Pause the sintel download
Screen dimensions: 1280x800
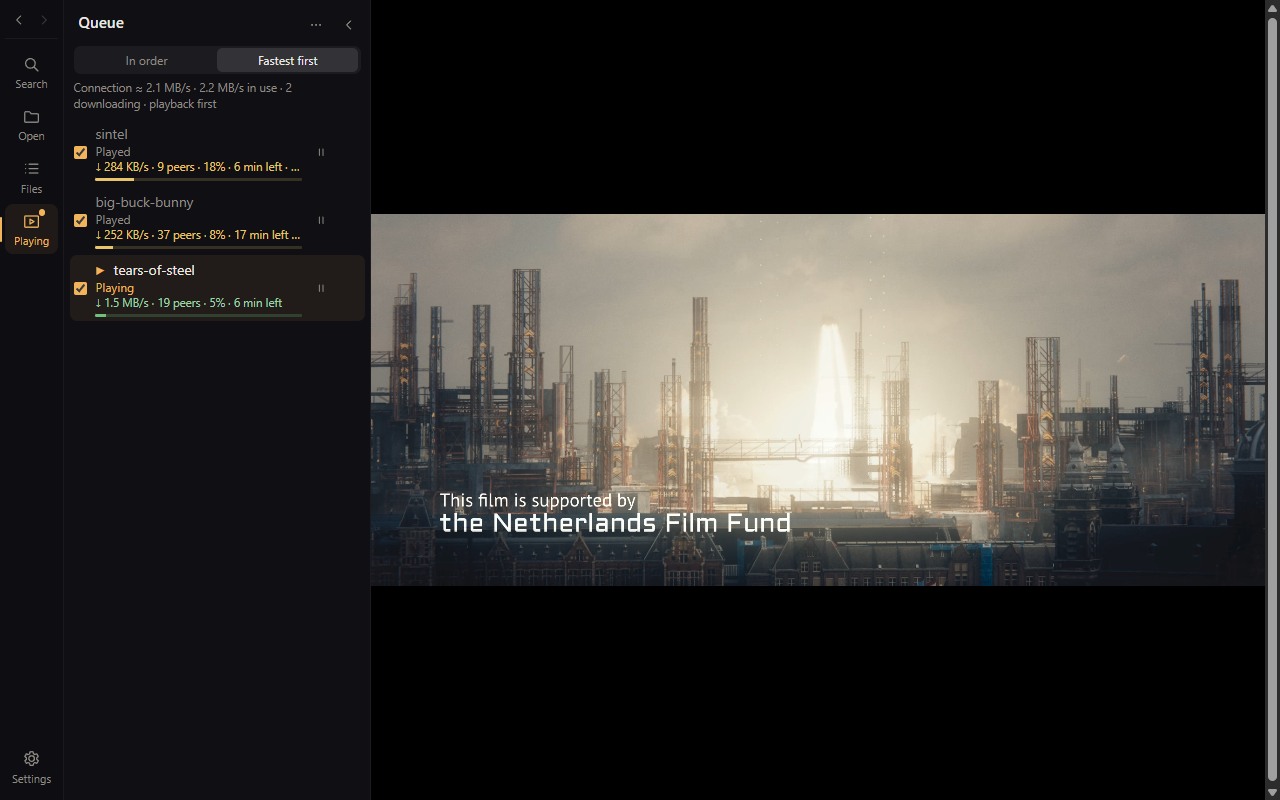pyautogui.click(x=321, y=152)
